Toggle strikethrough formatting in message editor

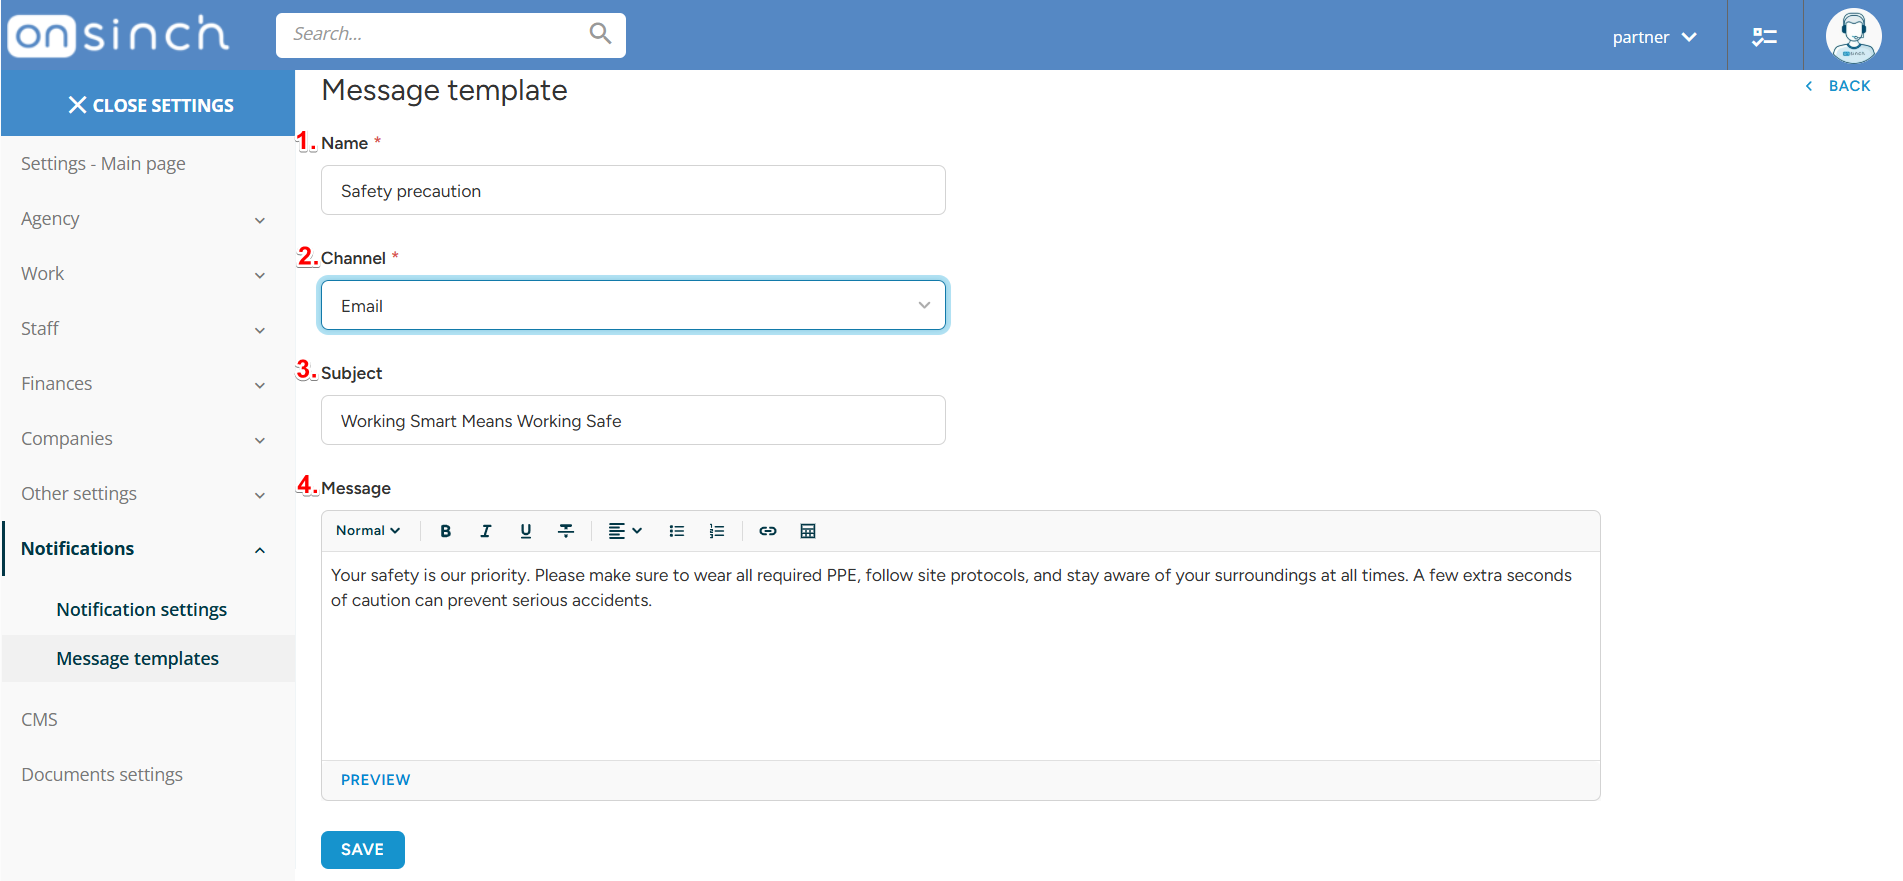click(x=566, y=531)
